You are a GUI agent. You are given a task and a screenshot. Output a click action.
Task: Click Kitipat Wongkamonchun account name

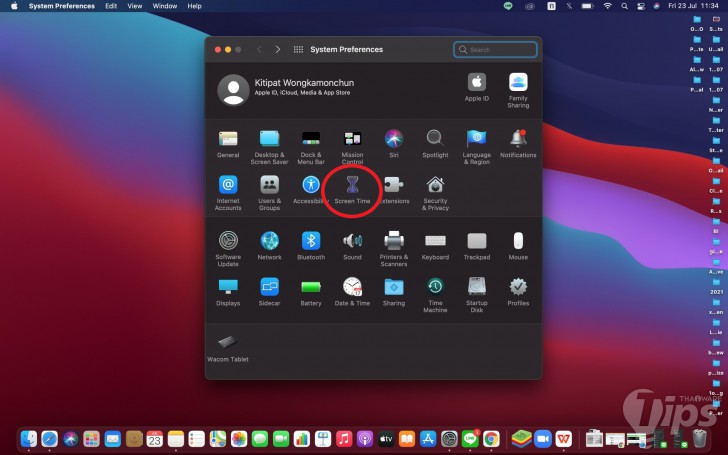pyautogui.click(x=304, y=83)
